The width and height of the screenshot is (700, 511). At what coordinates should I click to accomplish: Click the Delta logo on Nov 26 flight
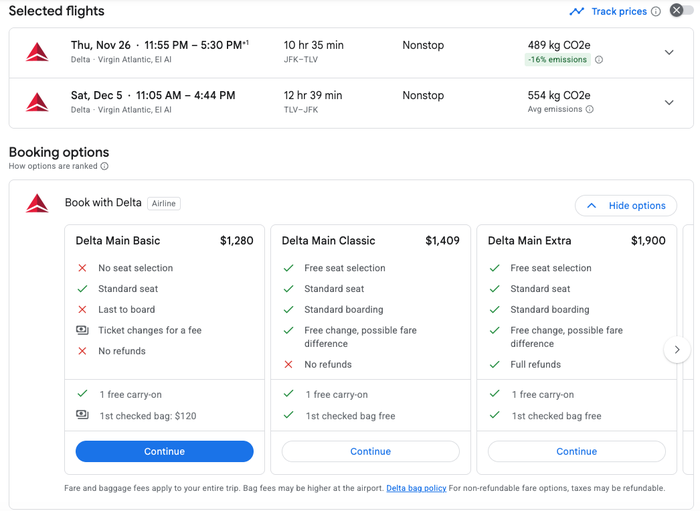click(x=37, y=52)
